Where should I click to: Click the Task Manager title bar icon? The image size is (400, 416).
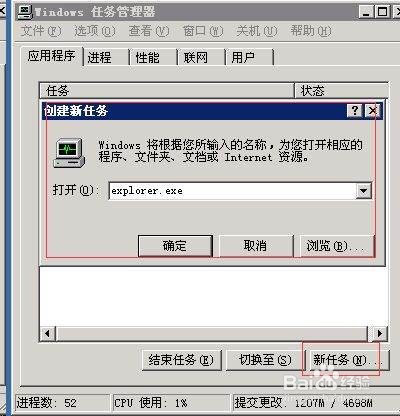[25, 12]
